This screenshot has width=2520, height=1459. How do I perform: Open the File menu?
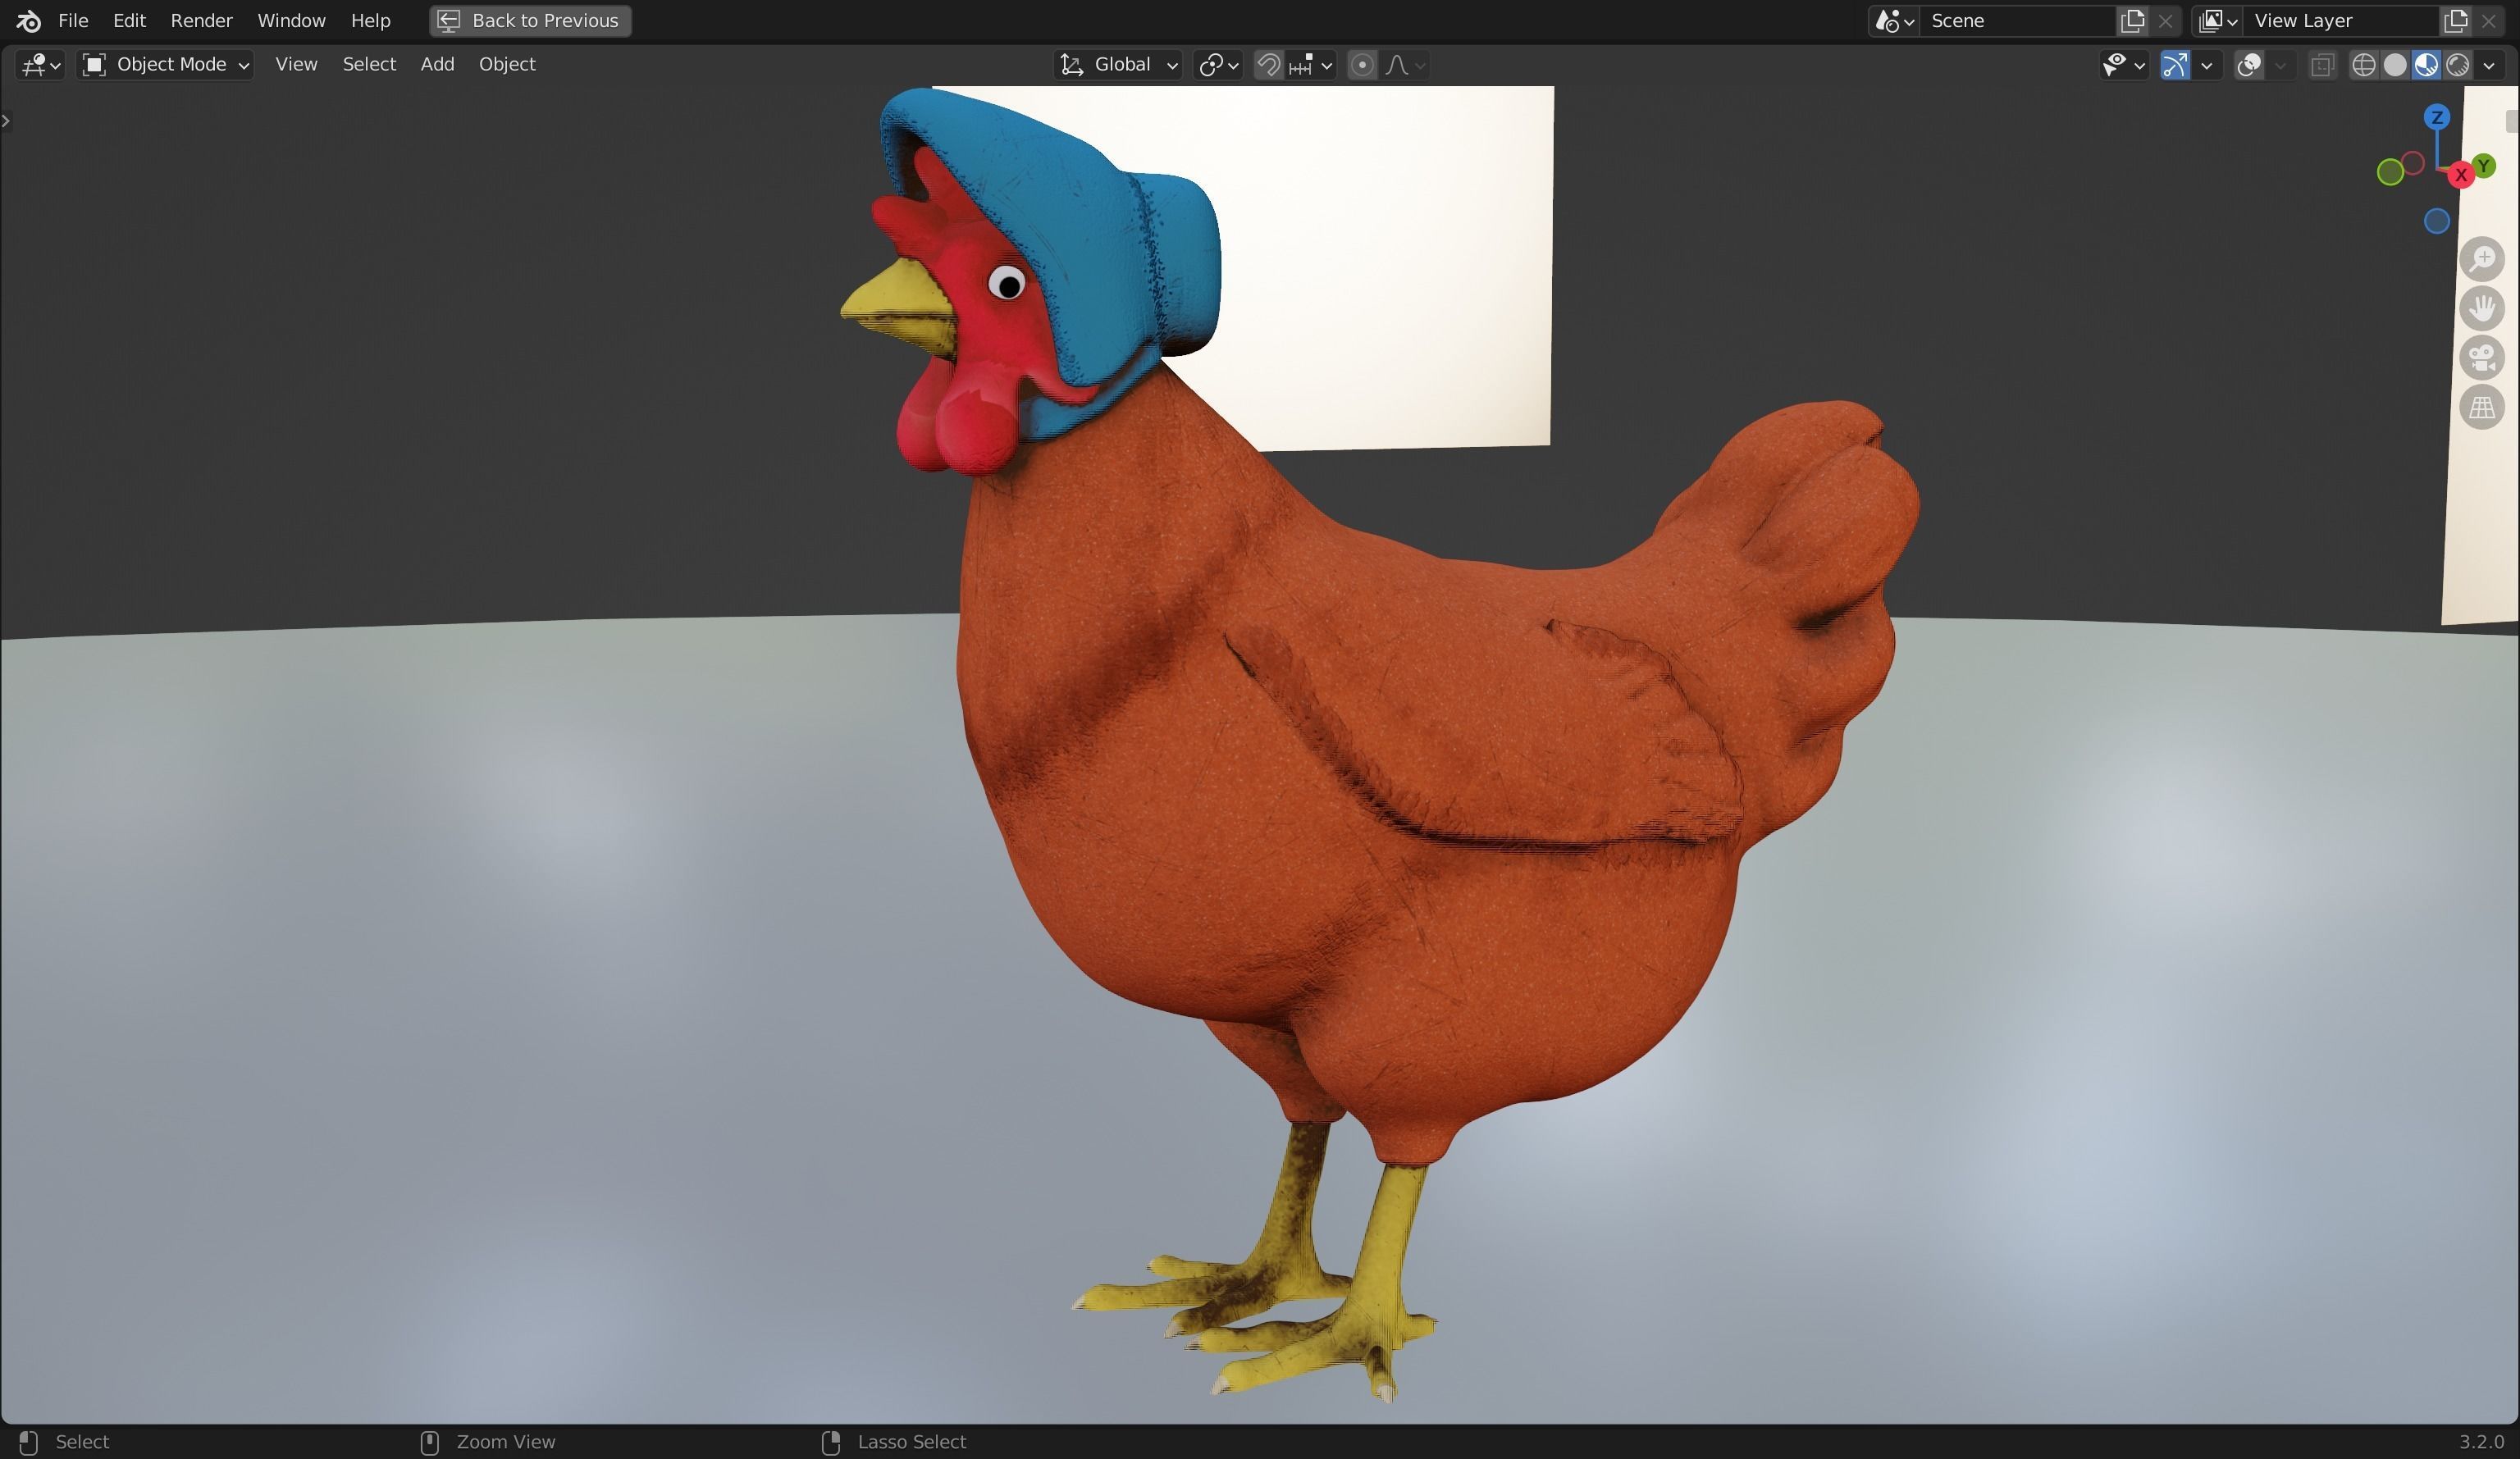click(x=73, y=21)
